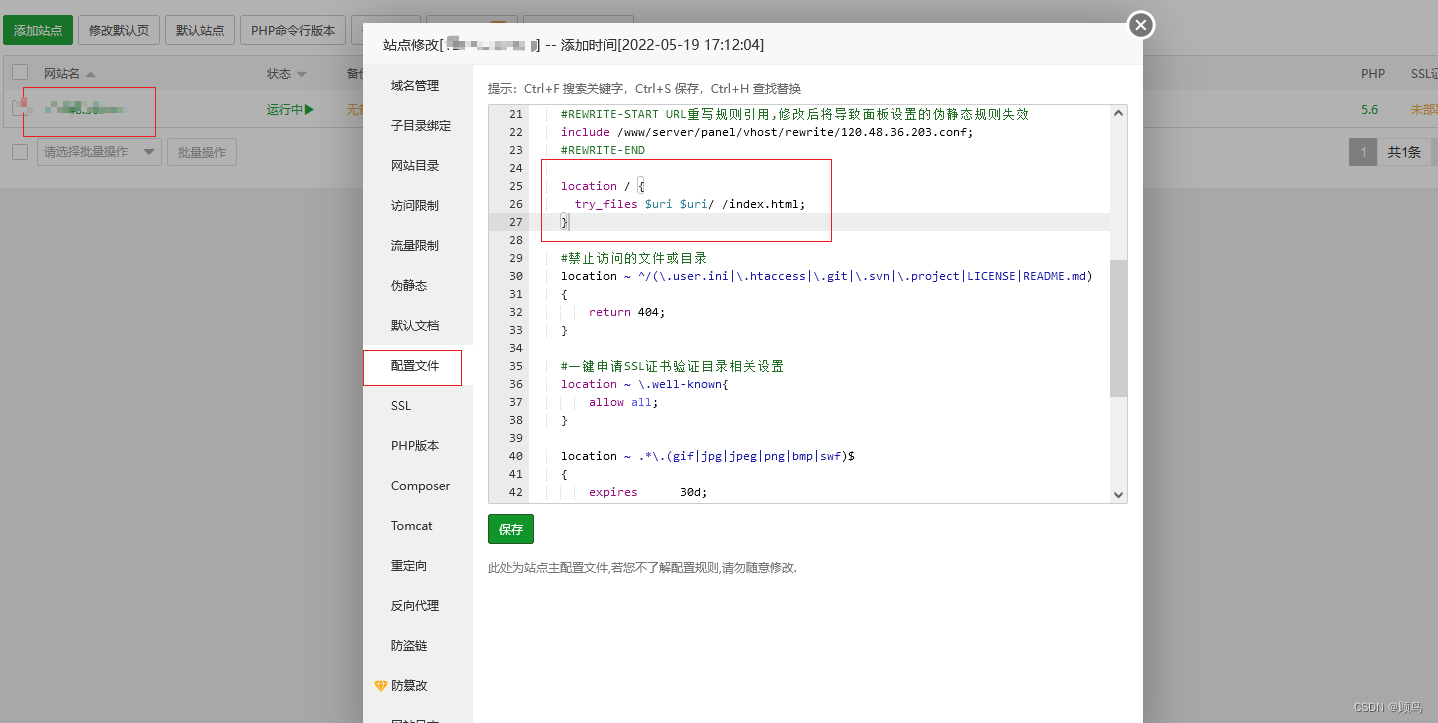1438x723 pixels.
Task: Open 伪静态 sidebar tab
Action: click(409, 286)
